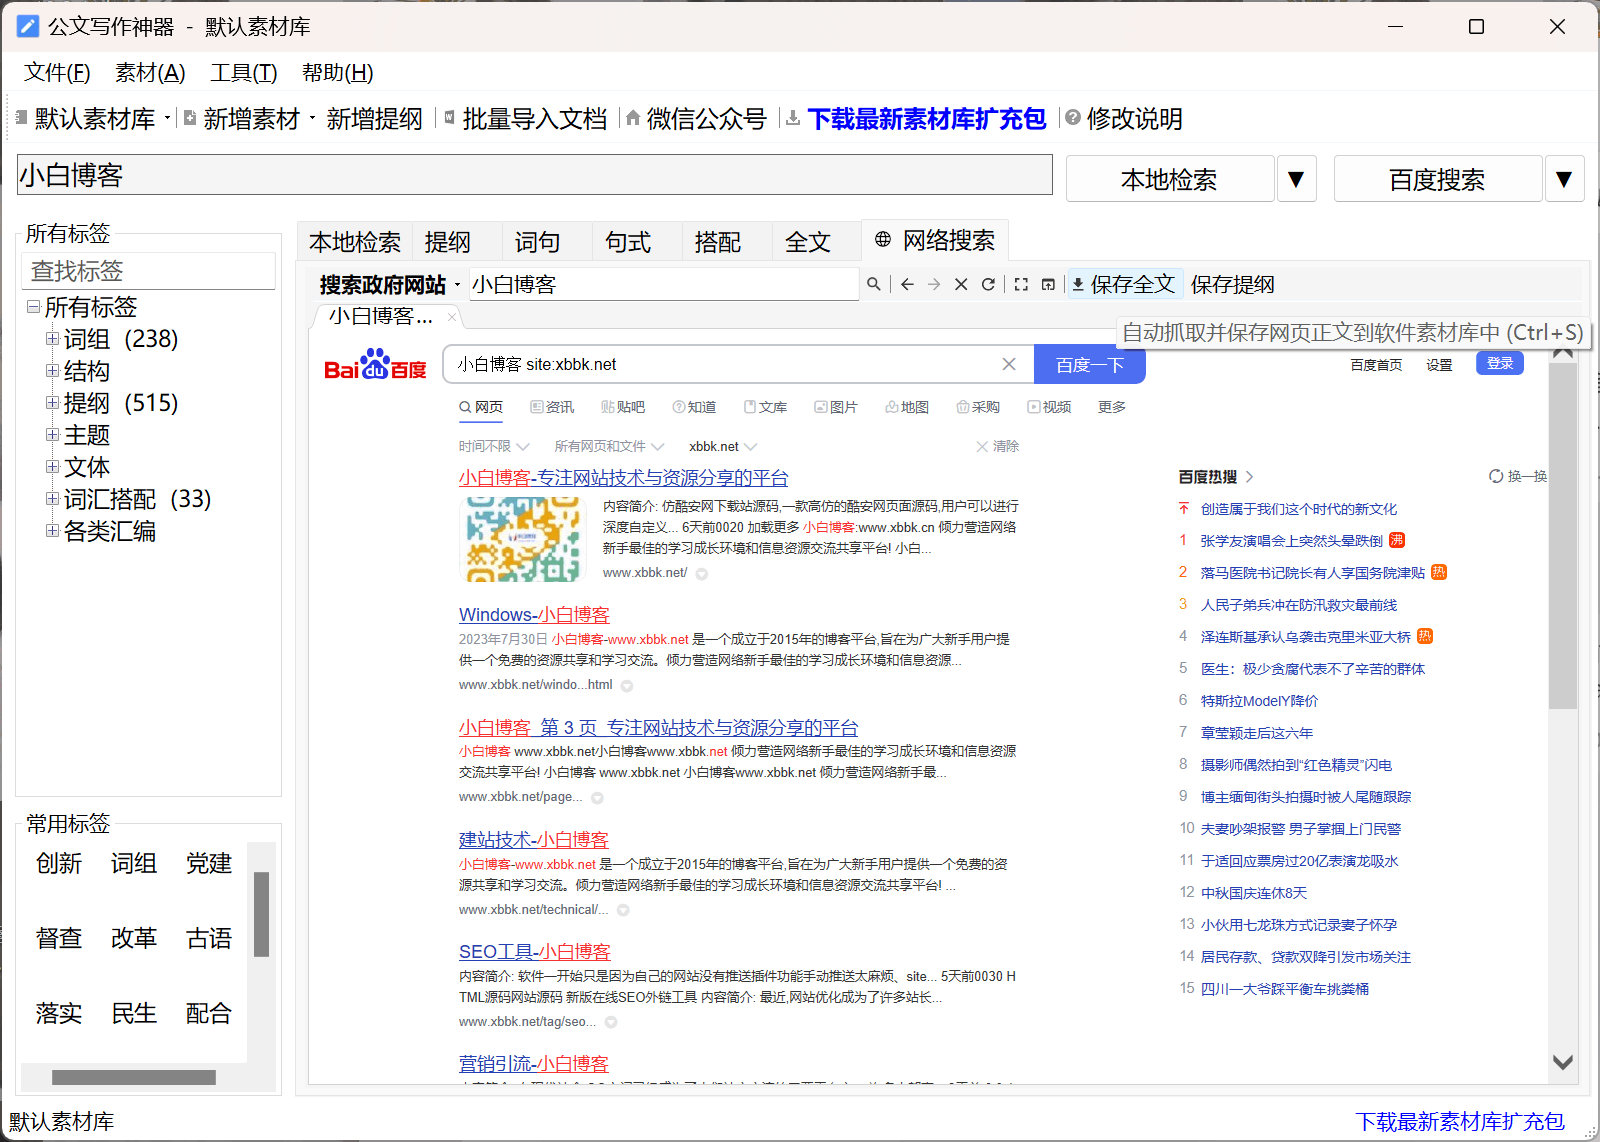The image size is (1600, 1142).
Task: Stop page loading with X icon
Action: (x=961, y=284)
